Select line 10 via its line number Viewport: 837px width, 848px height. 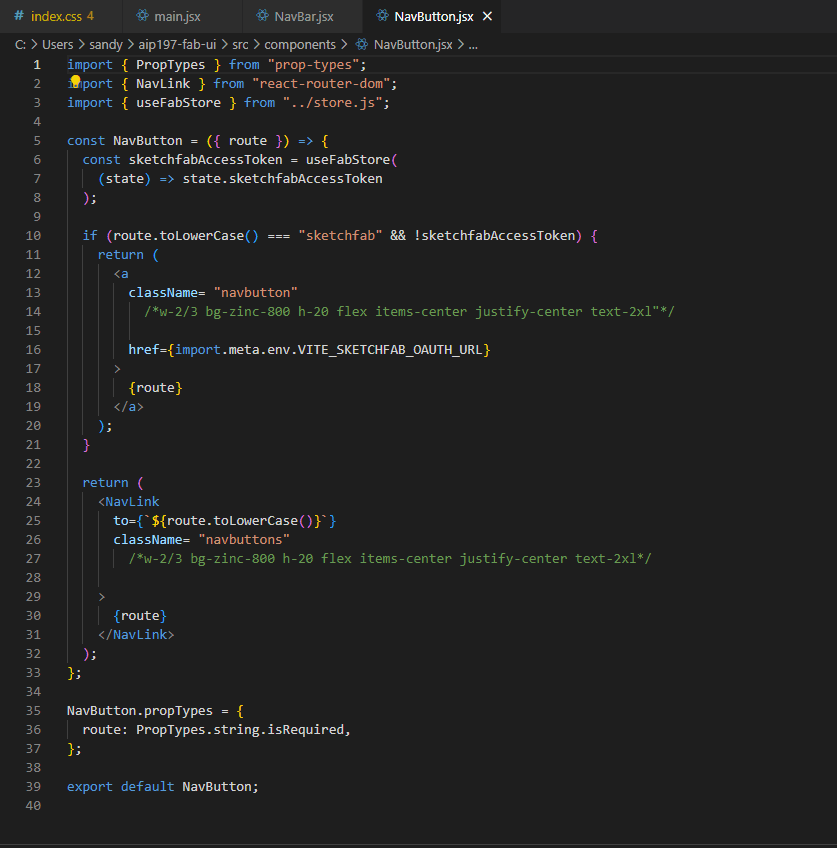coord(34,235)
